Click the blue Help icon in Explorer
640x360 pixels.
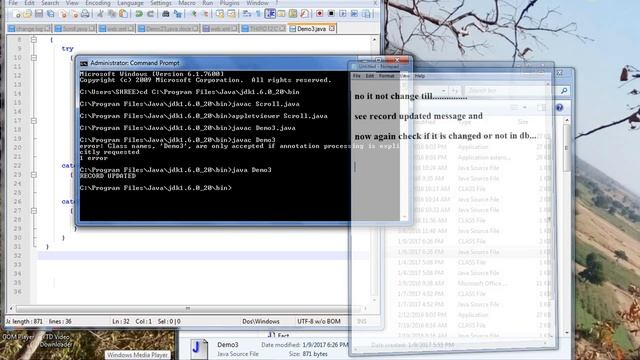tap(560, 108)
